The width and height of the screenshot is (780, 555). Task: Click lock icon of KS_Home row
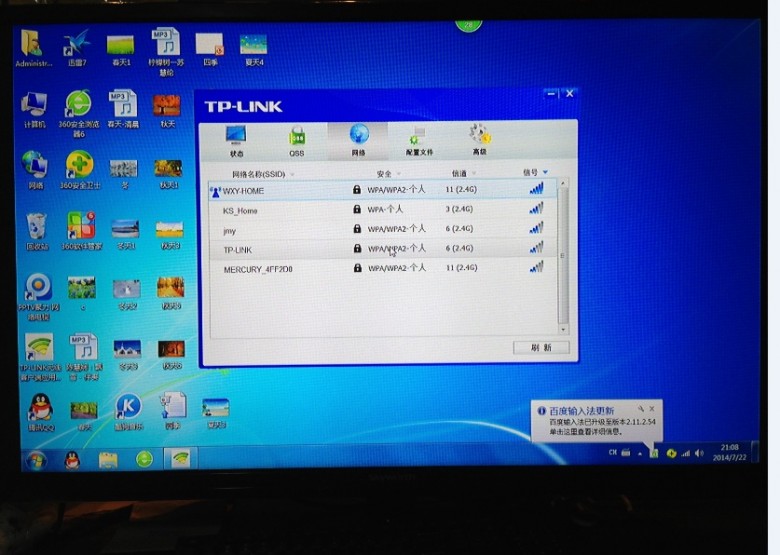(x=357, y=209)
